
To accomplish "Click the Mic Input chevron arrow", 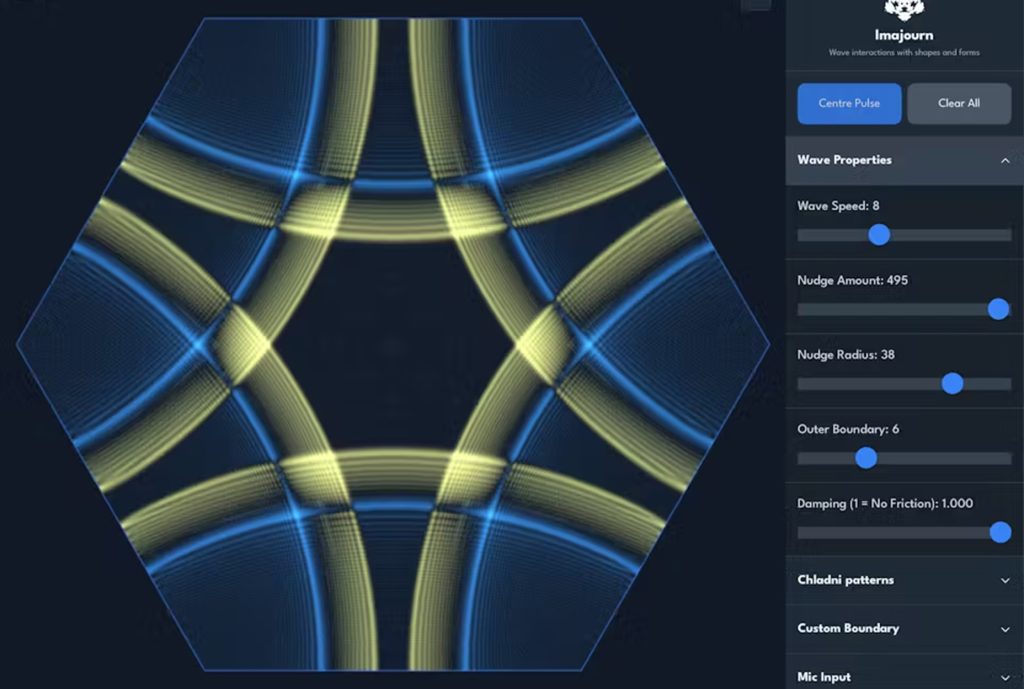I will [x=1005, y=677].
